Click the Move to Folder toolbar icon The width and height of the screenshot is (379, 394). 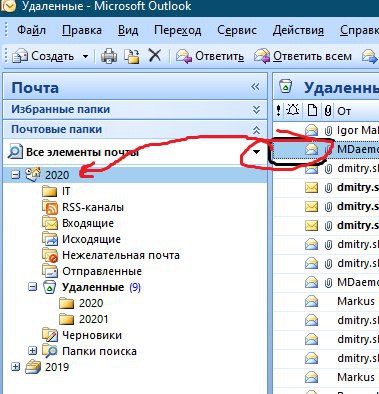(x=132, y=56)
